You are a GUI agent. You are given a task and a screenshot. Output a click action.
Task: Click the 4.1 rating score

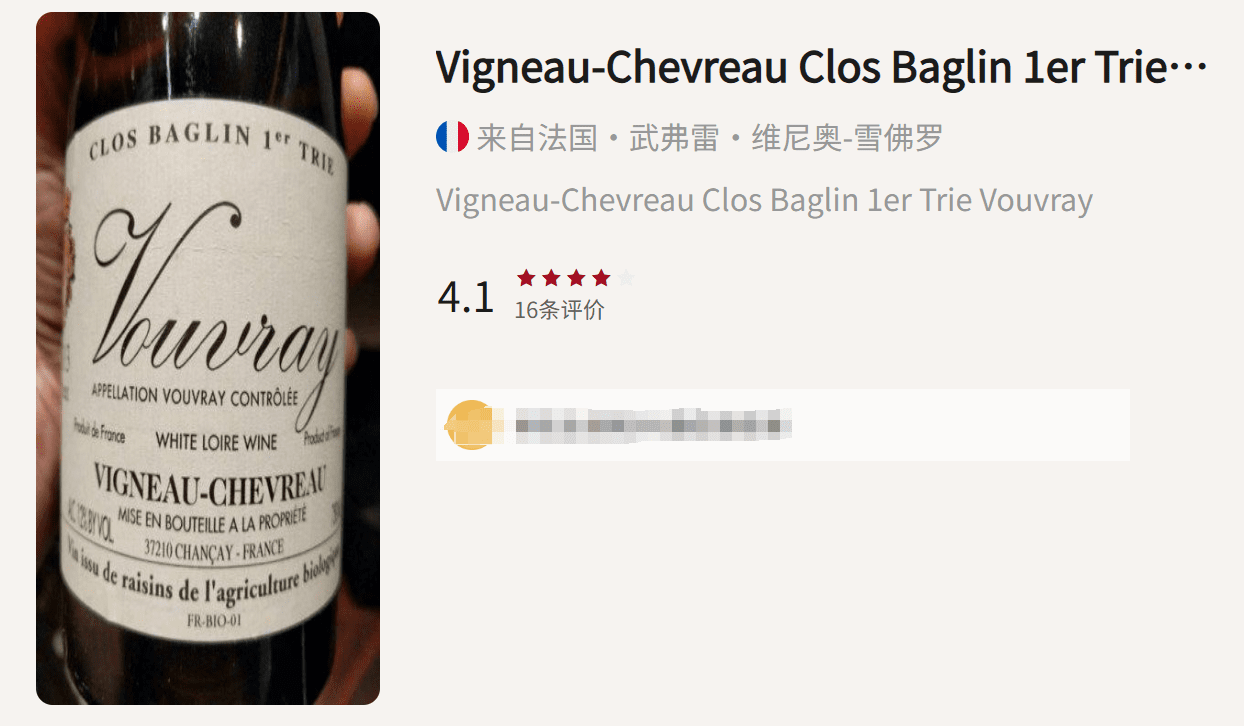click(x=466, y=297)
